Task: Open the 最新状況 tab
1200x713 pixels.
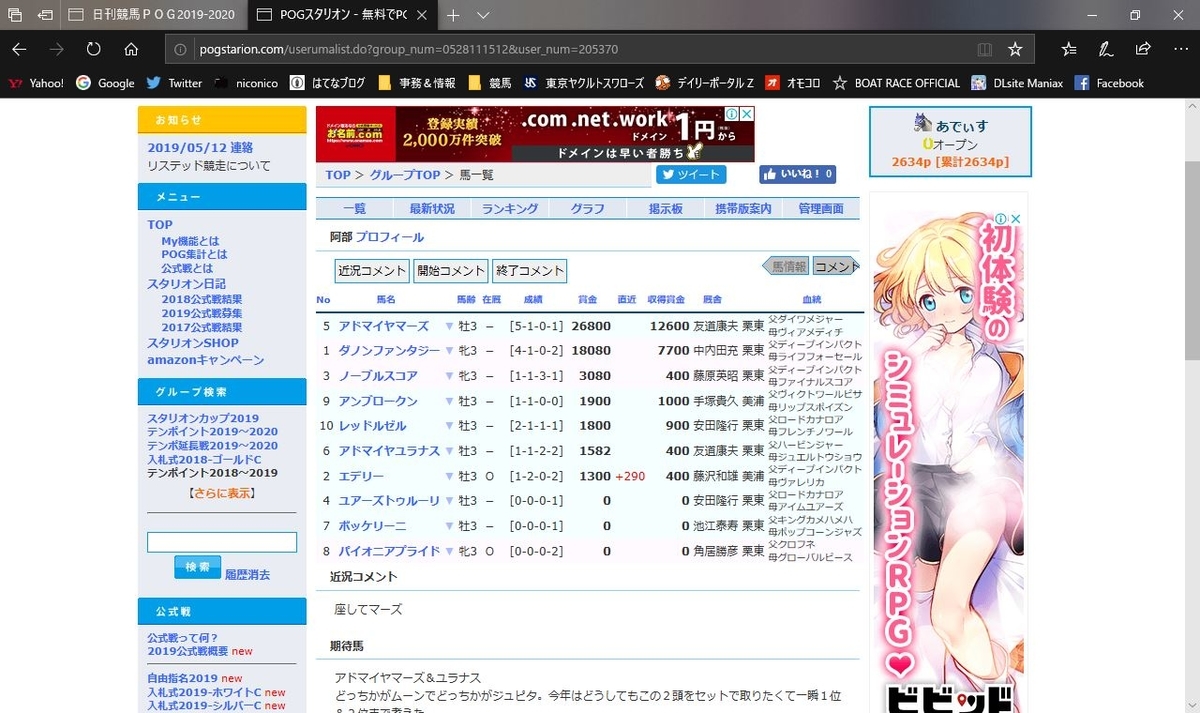Action: (432, 208)
